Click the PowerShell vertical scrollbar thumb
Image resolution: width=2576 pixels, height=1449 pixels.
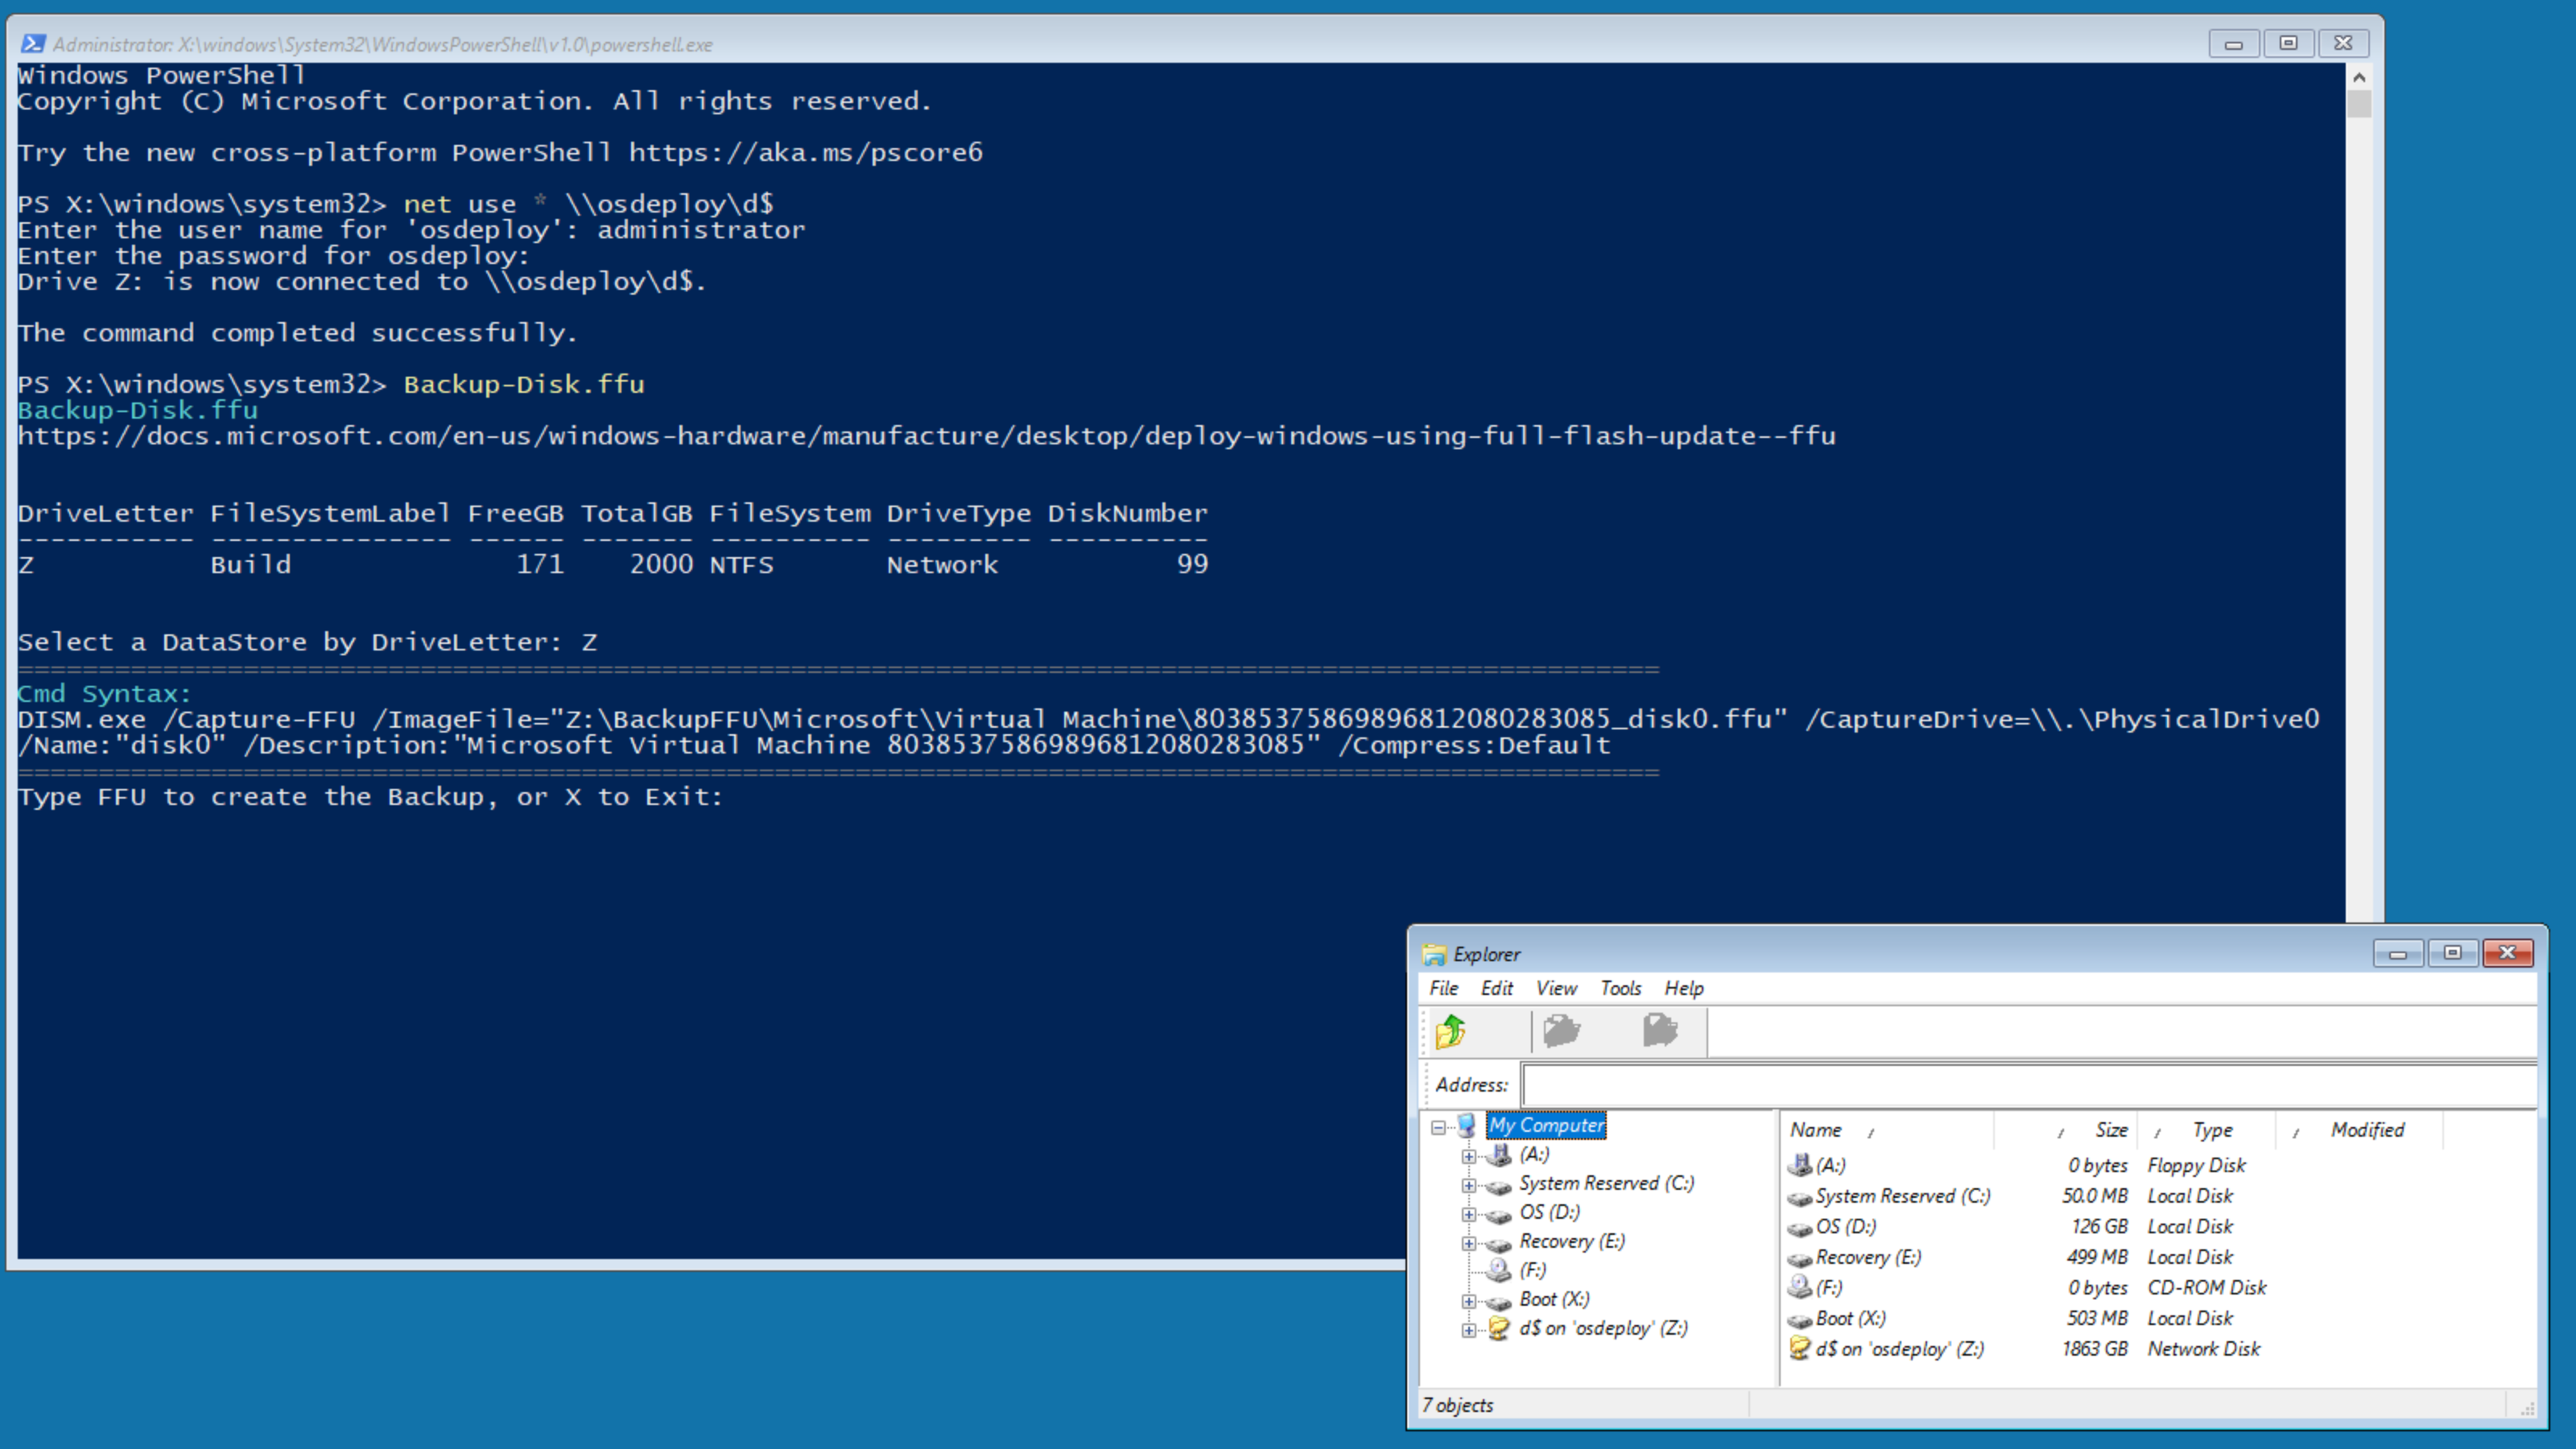pyautogui.click(x=2359, y=104)
